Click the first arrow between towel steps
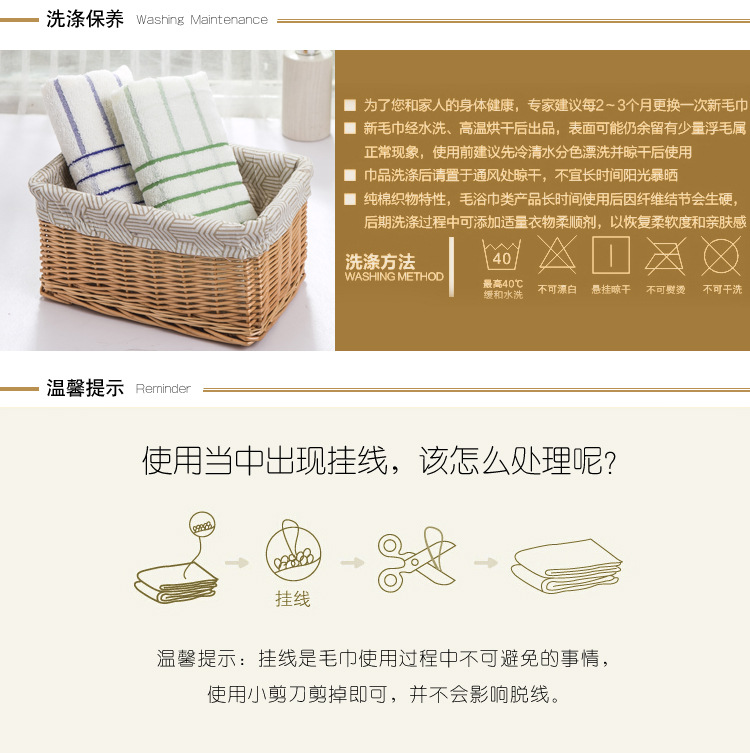This screenshot has height=753, width=750. (x=237, y=562)
